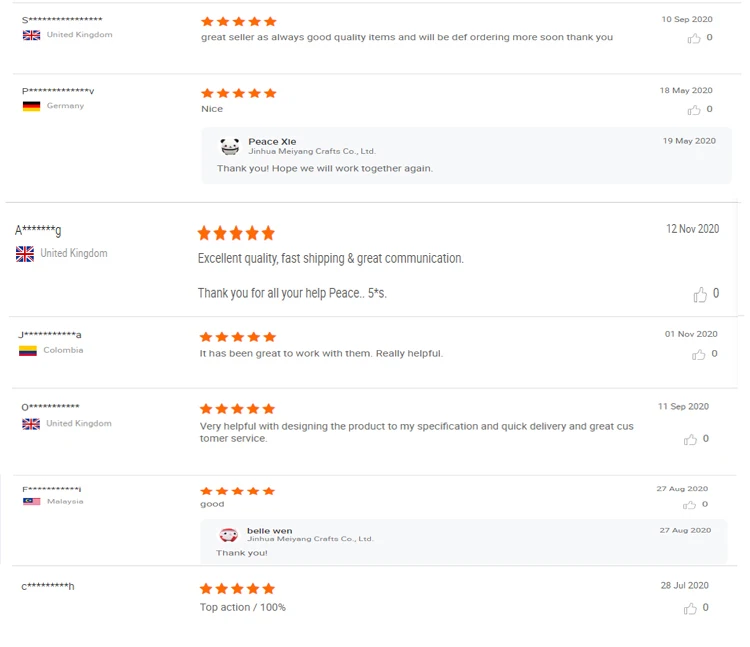Like the 12 Nov 2020 review
The width and height of the screenshot is (750, 647).
(700, 295)
